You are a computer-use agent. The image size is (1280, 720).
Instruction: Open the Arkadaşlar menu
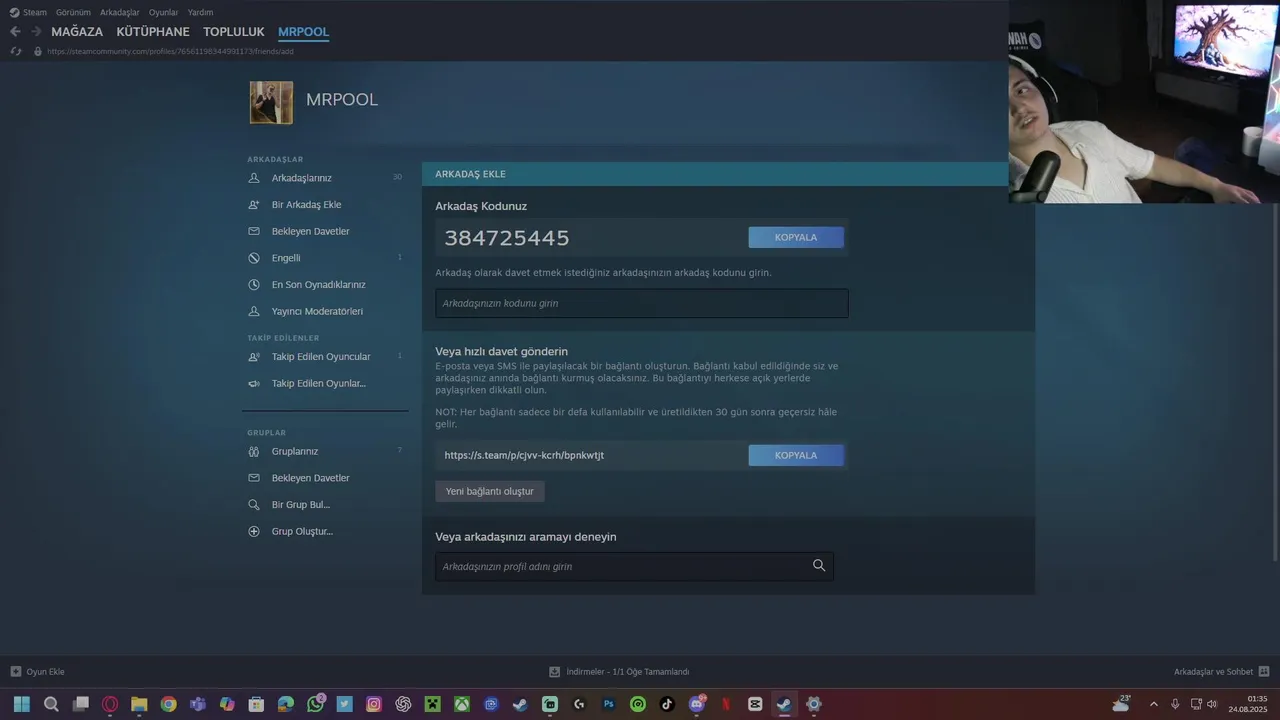point(120,12)
